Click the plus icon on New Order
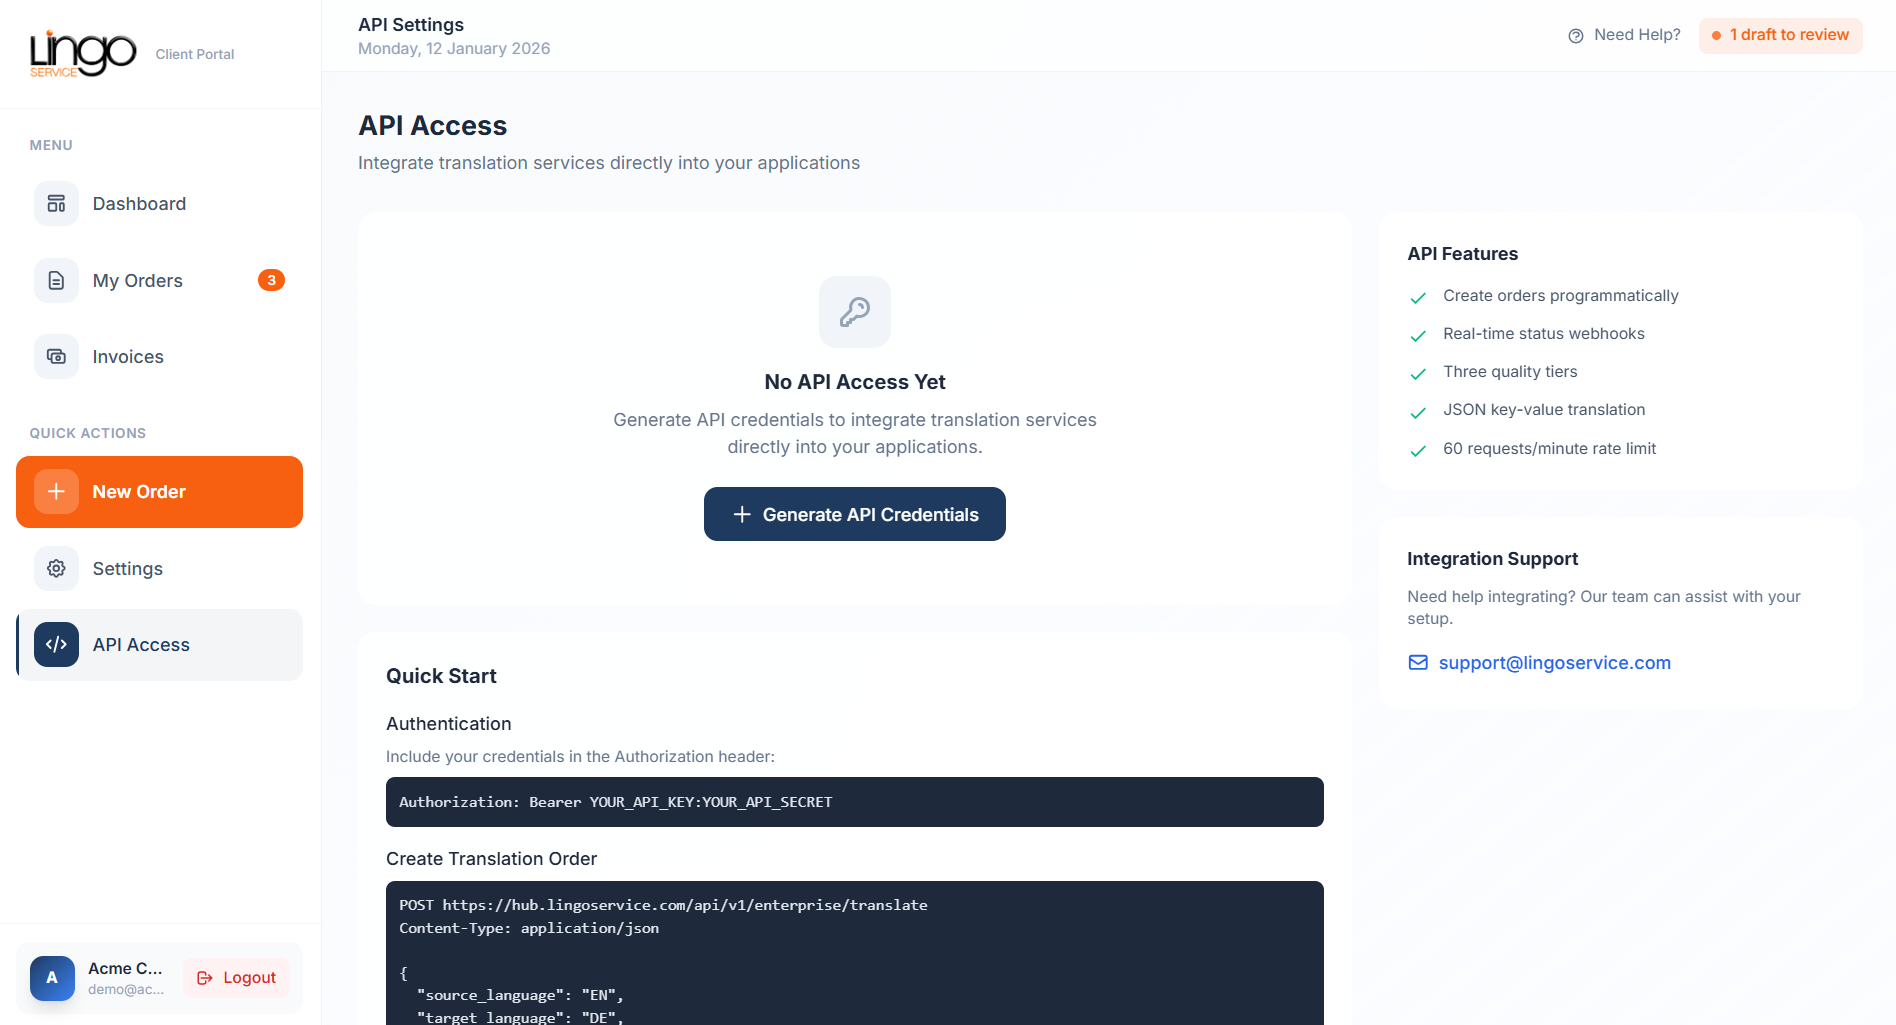Viewport: 1896px width, 1025px height. point(56,491)
